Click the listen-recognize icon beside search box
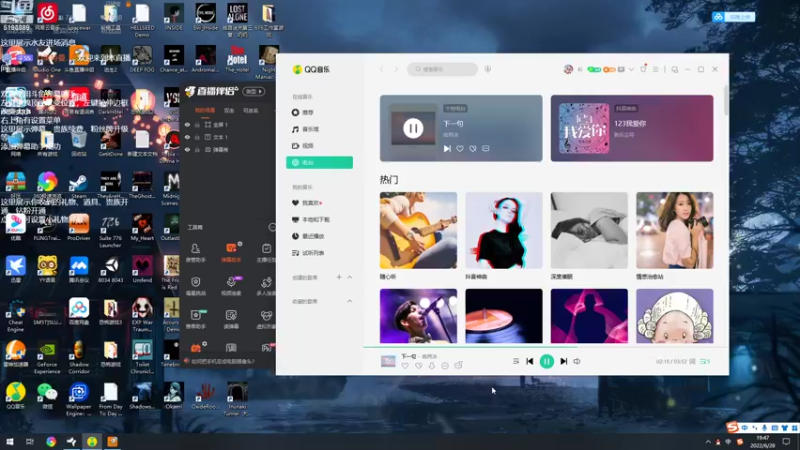Image resolution: width=800 pixels, height=450 pixels. (488, 69)
